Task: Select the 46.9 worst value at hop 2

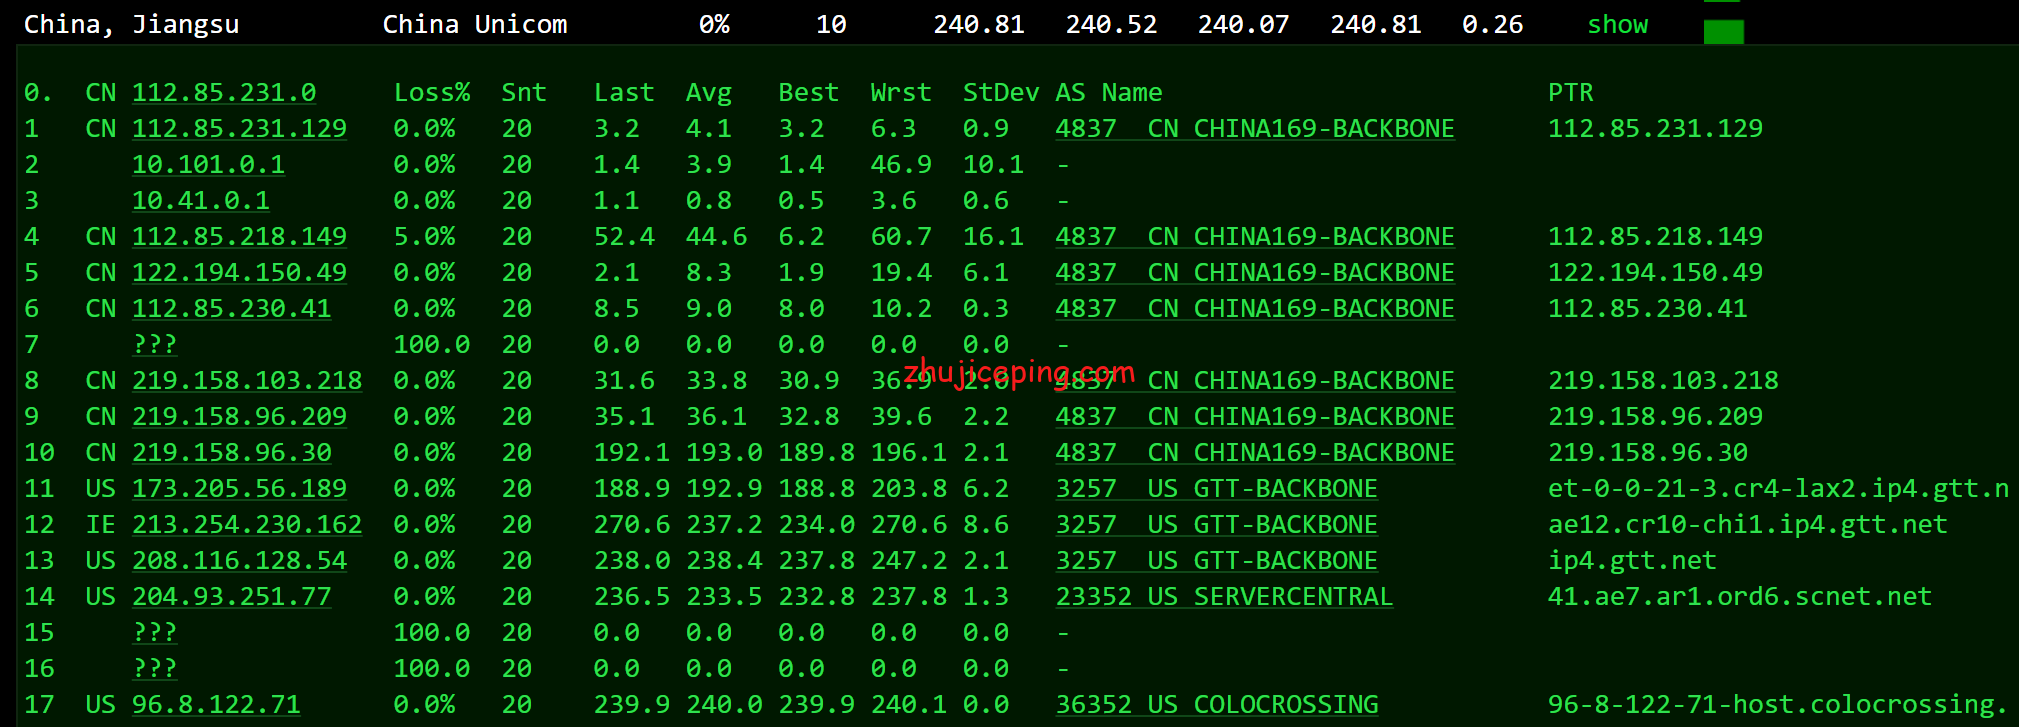Action: click(901, 165)
